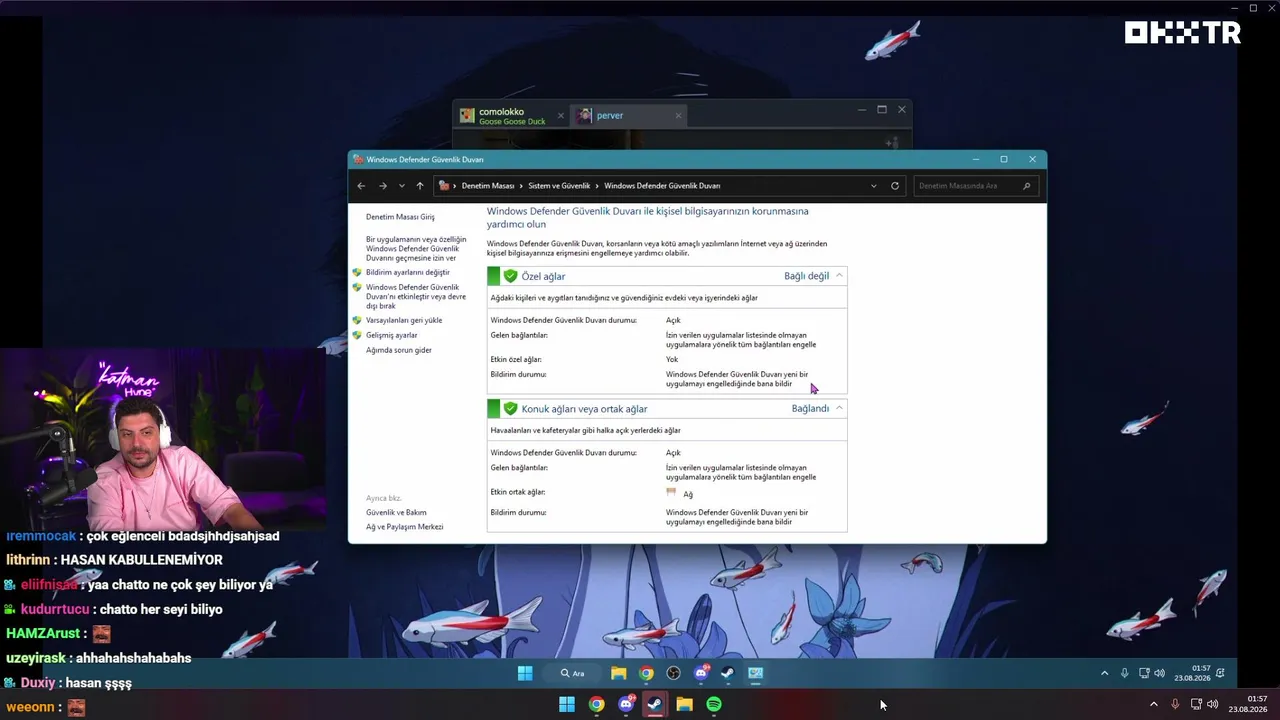The image size is (1280, 720).
Task: Maximize the Steam chat window
Action: pos(882,109)
